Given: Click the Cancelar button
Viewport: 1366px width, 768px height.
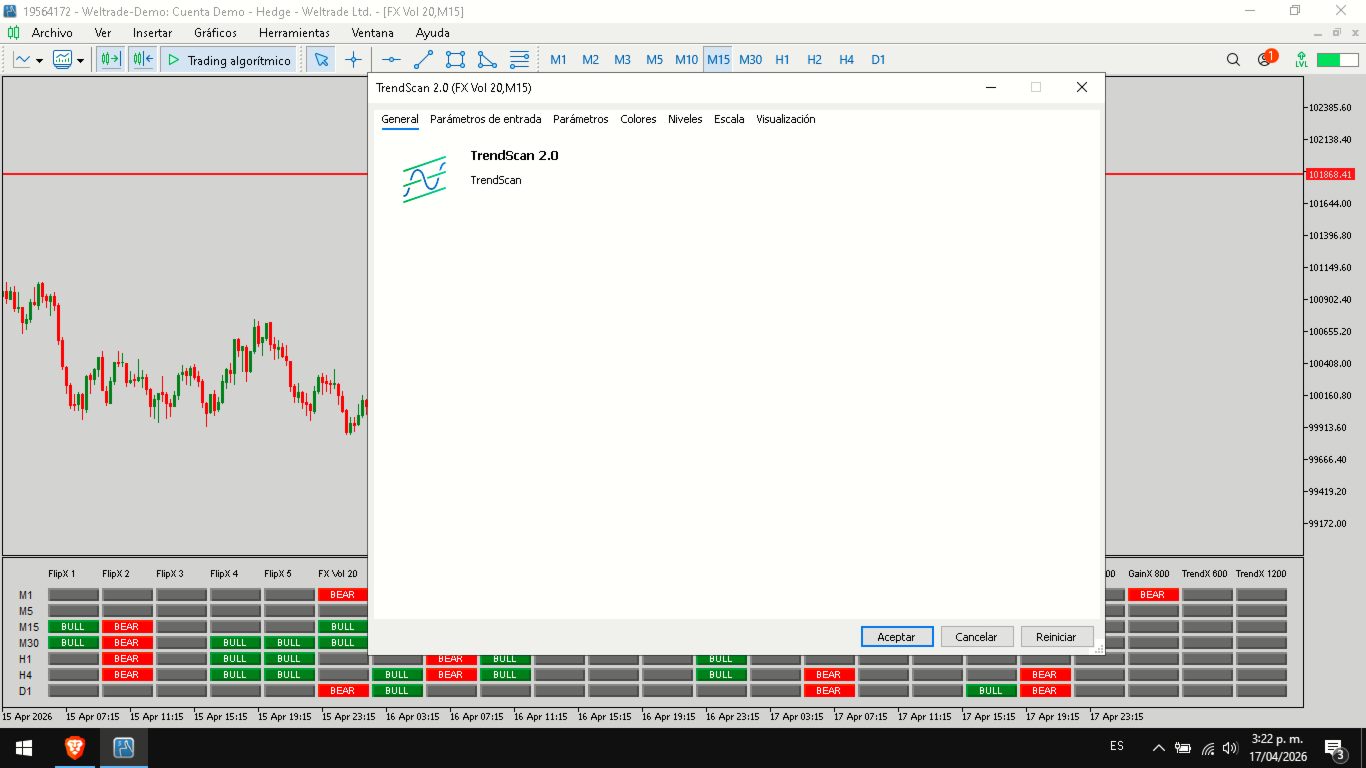Looking at the screenshot, I should pyautogui.click(x=977, y=637).
